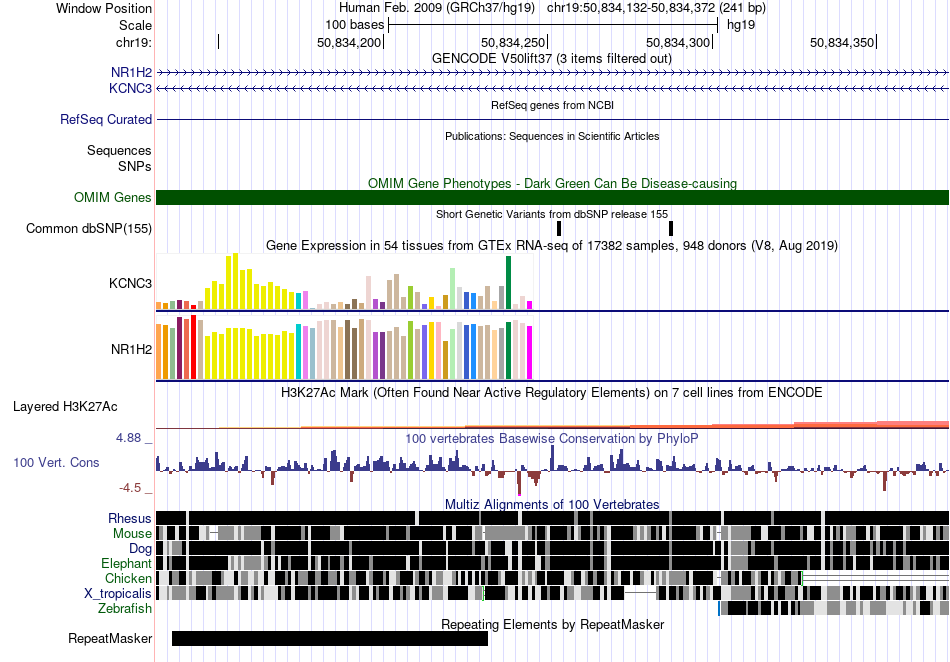Click the OMIM Gene Phenotypes track title
This screenshot has height=662, width=950.
[553, 184]
